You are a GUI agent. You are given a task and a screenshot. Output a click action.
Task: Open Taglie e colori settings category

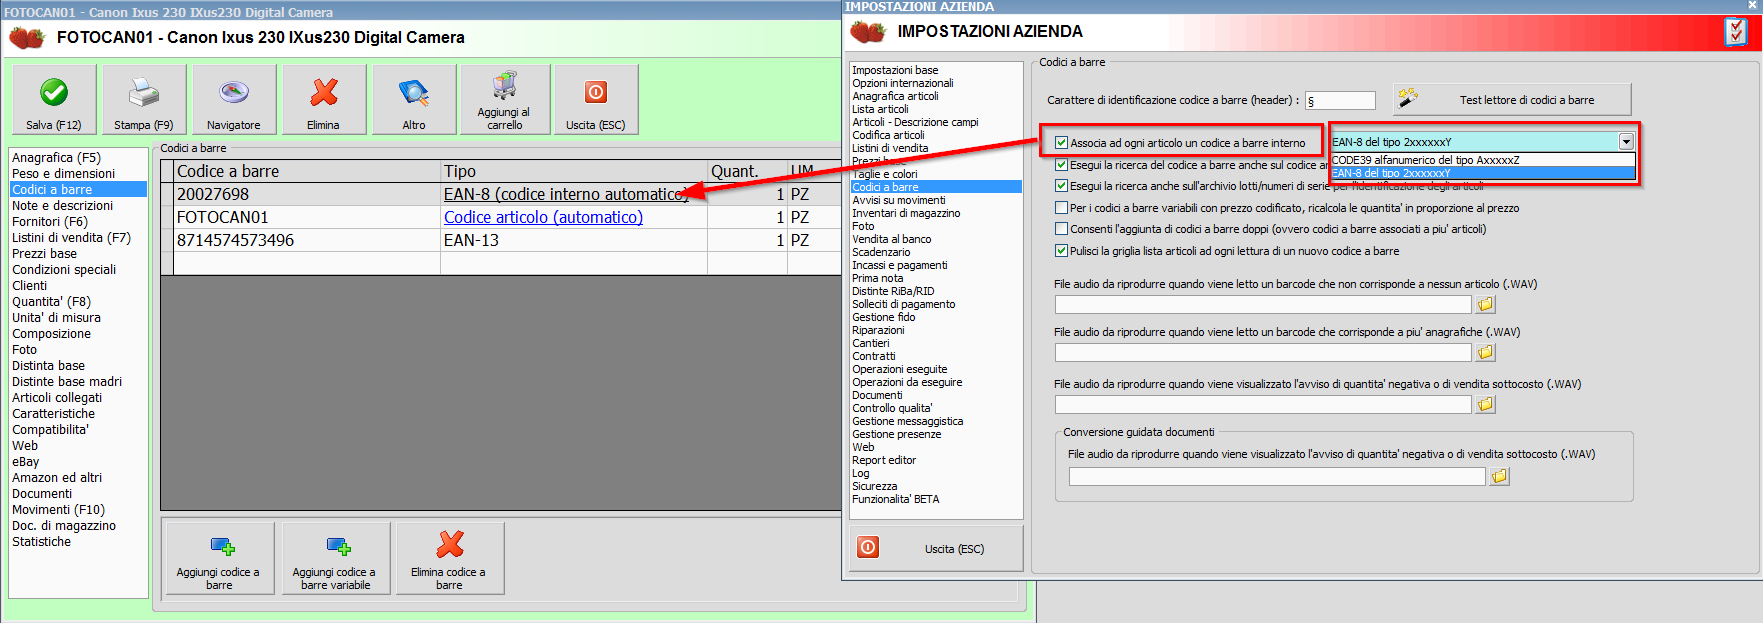click(885, 174)
